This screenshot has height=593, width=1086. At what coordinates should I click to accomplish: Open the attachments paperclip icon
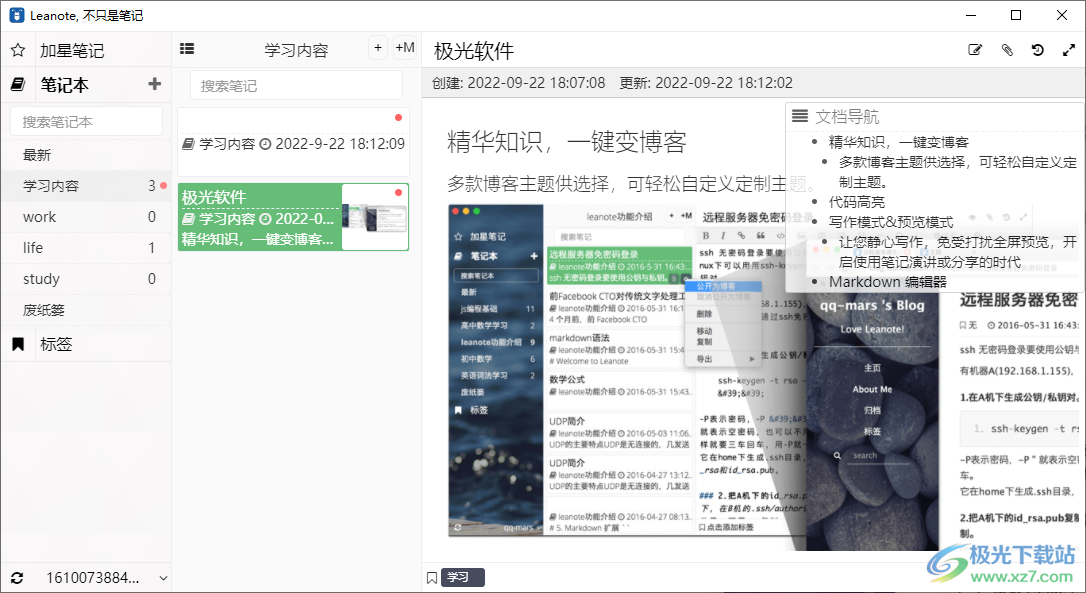pyautogui.click(x=1007, y=50)
